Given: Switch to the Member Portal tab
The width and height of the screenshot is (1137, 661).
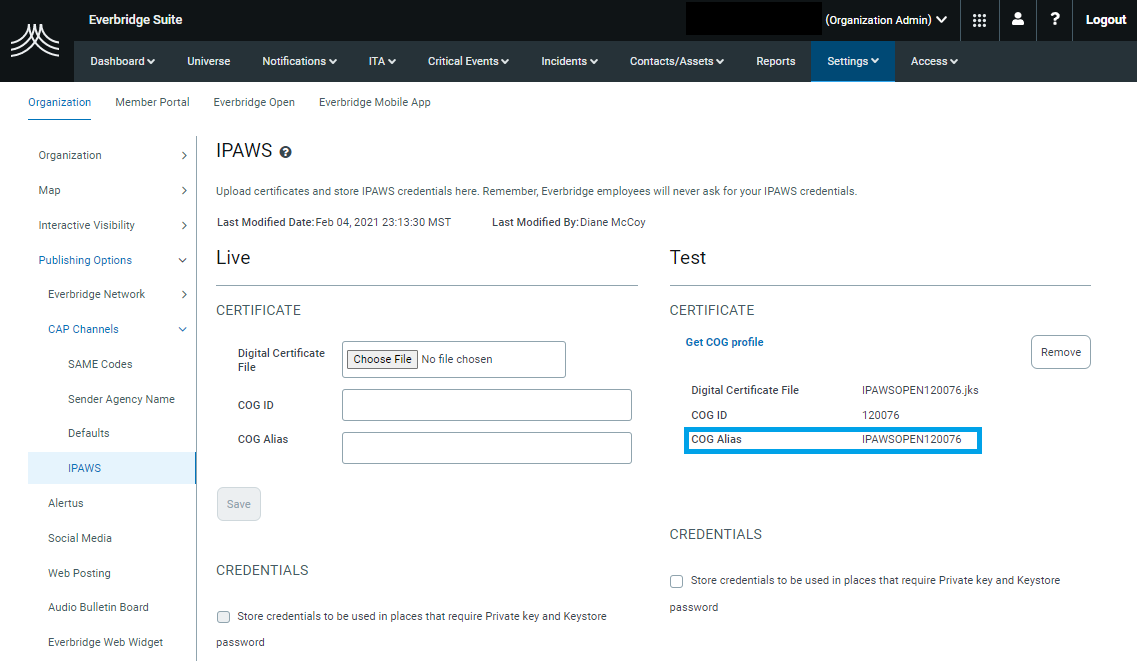Looking at the screenshot, I should 152,102.
